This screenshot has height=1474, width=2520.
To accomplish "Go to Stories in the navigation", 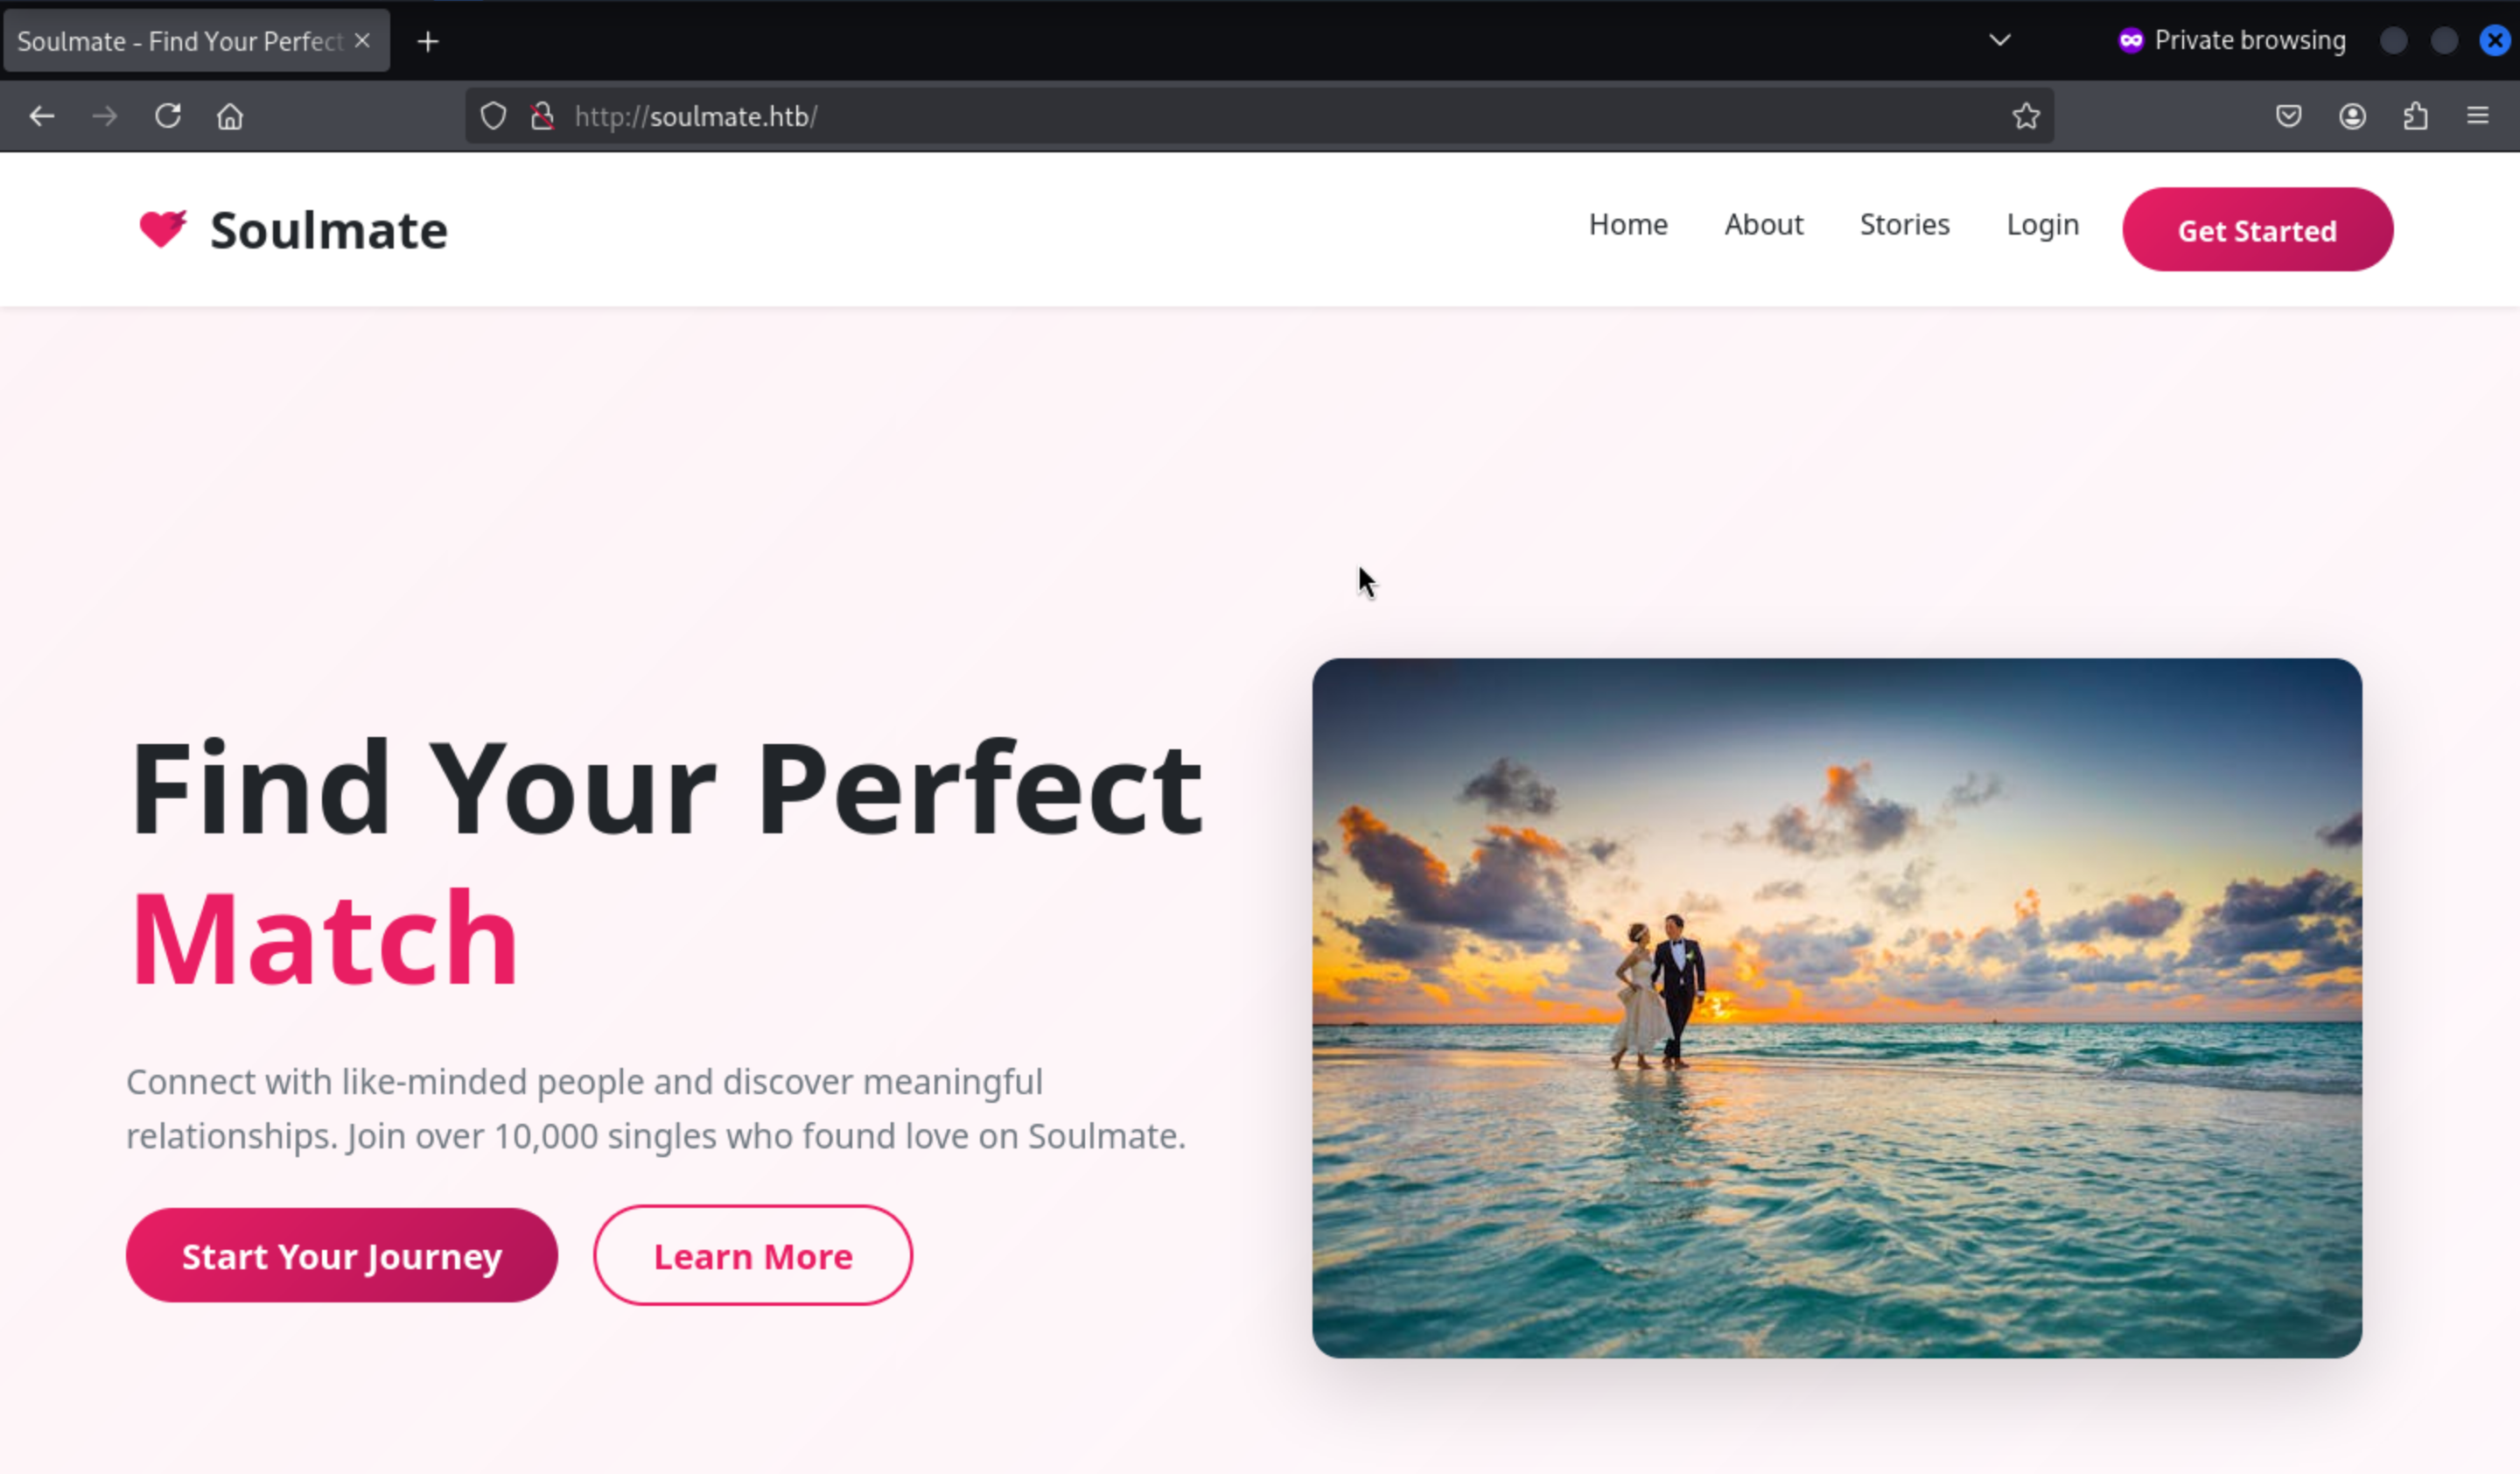I will pos(1904,224).
